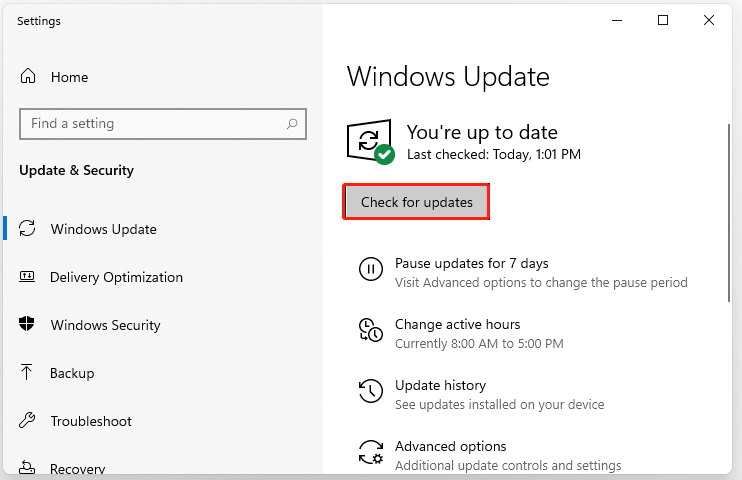This screenshot has width=742, height=480.
Task: Click the Windows Update page heading
Action: click(448, 76)
